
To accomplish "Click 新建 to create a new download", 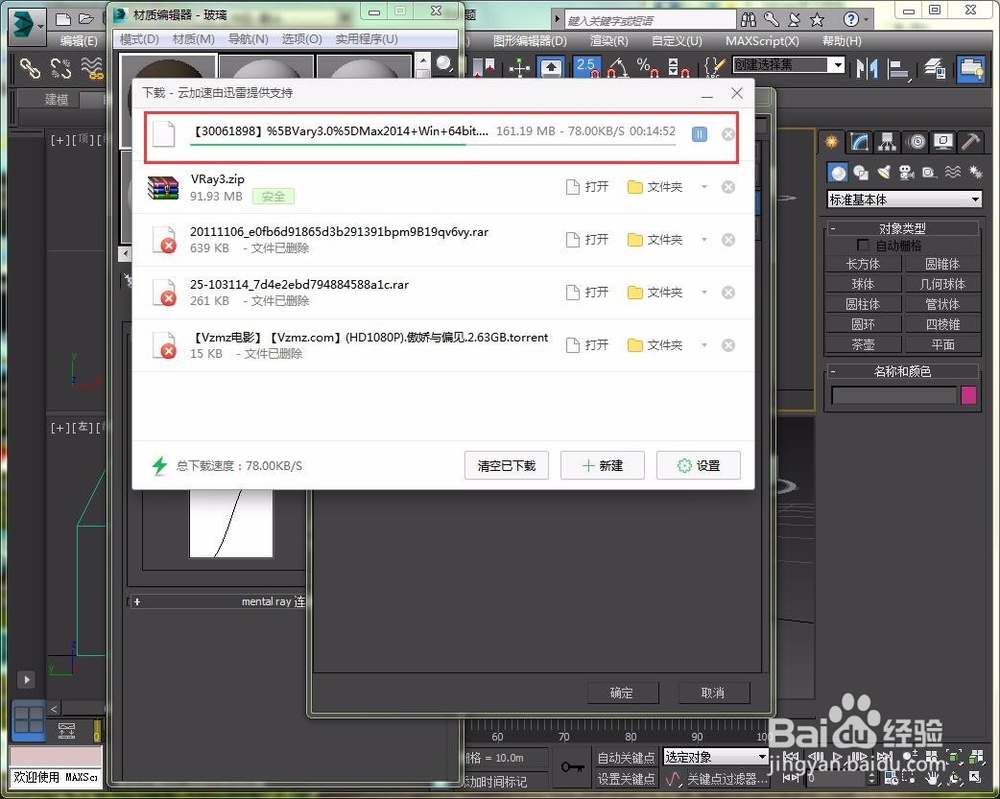I will tap(603, 465).
